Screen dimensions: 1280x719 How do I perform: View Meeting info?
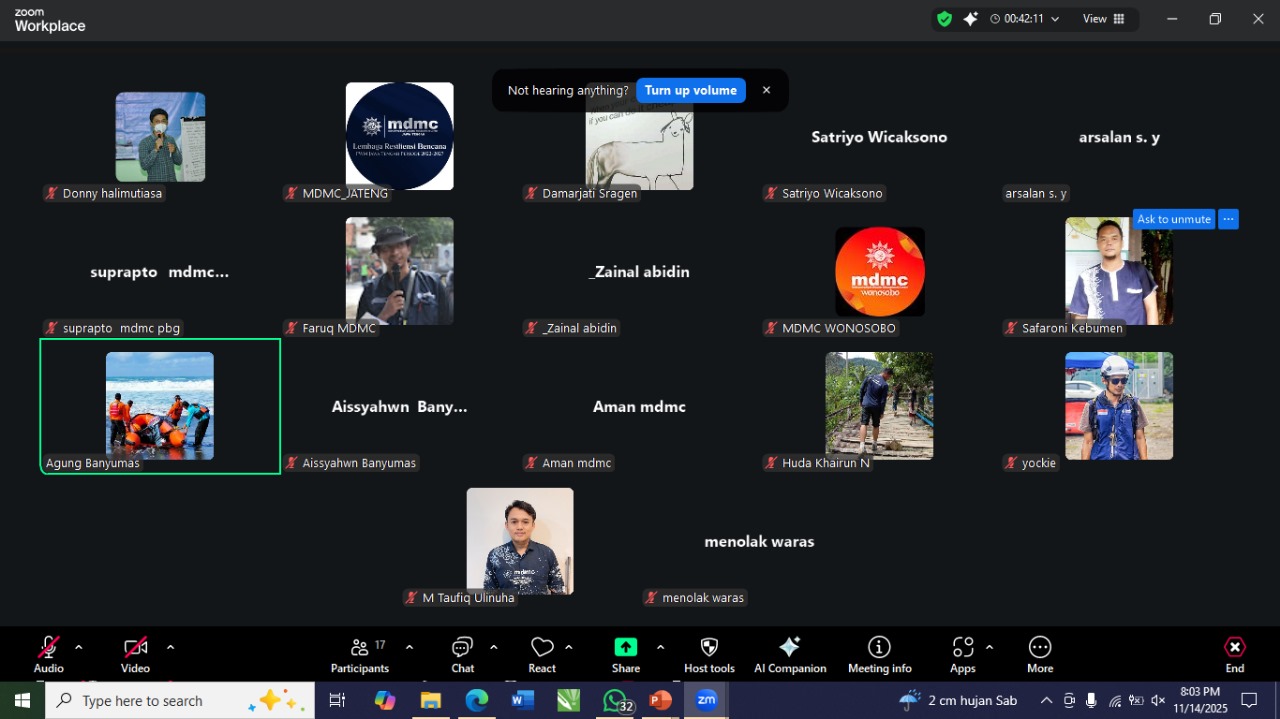[878, 654]
